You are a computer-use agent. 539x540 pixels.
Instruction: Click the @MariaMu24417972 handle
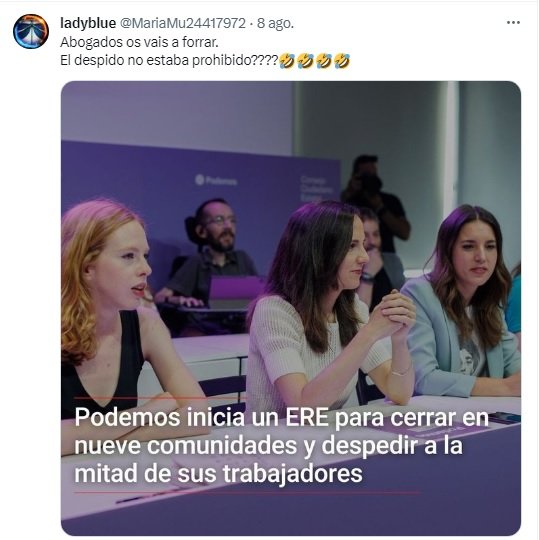click(x=183, y=23)
